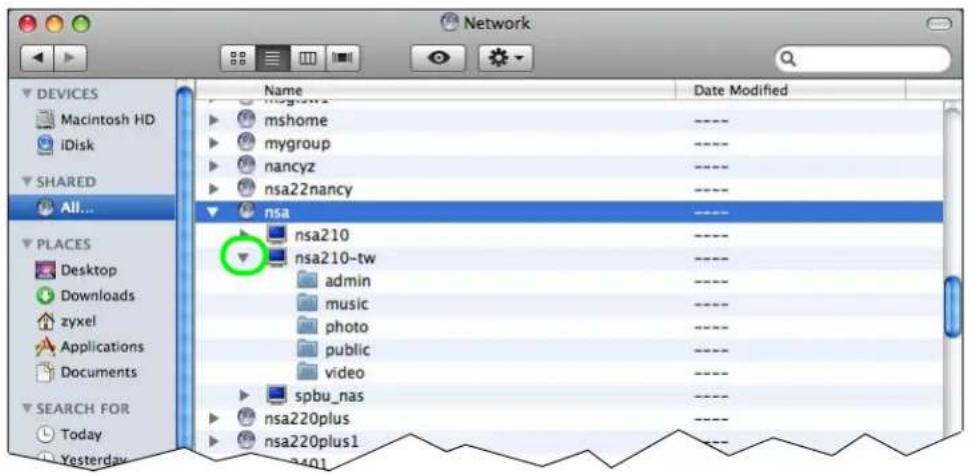
Task: Expand the mshome workgroup
Action: point(214,120)
